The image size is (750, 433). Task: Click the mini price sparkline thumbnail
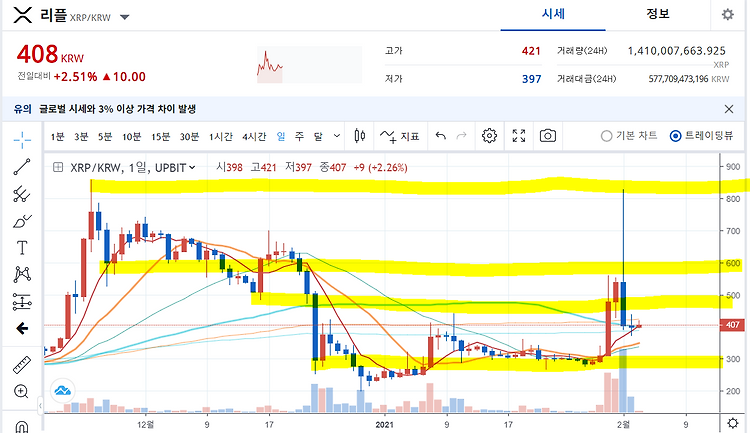tap(309, 65)
